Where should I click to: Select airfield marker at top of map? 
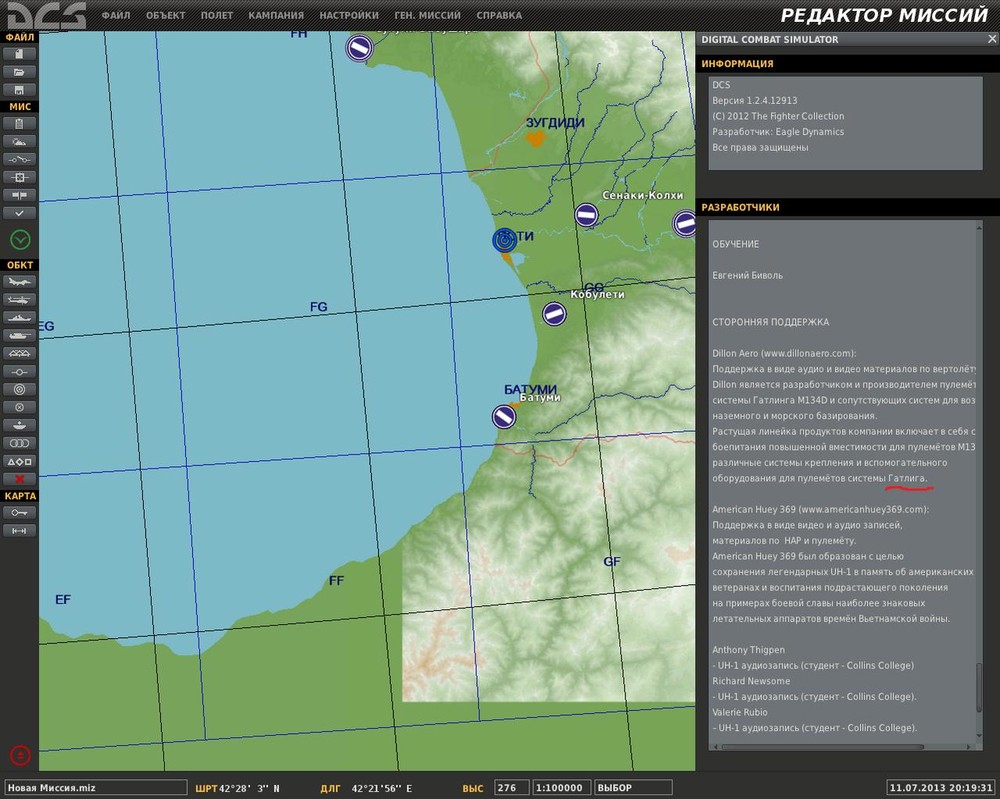(359, 48)
